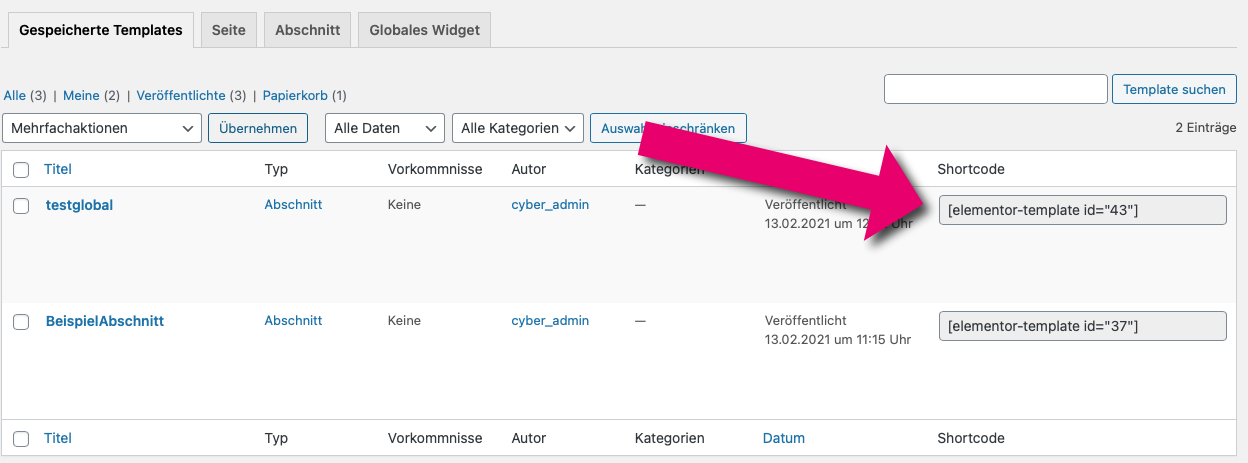Click the Übernehmen button
Viewport: 1248px width, 463px height.
[x=258, y=128]
